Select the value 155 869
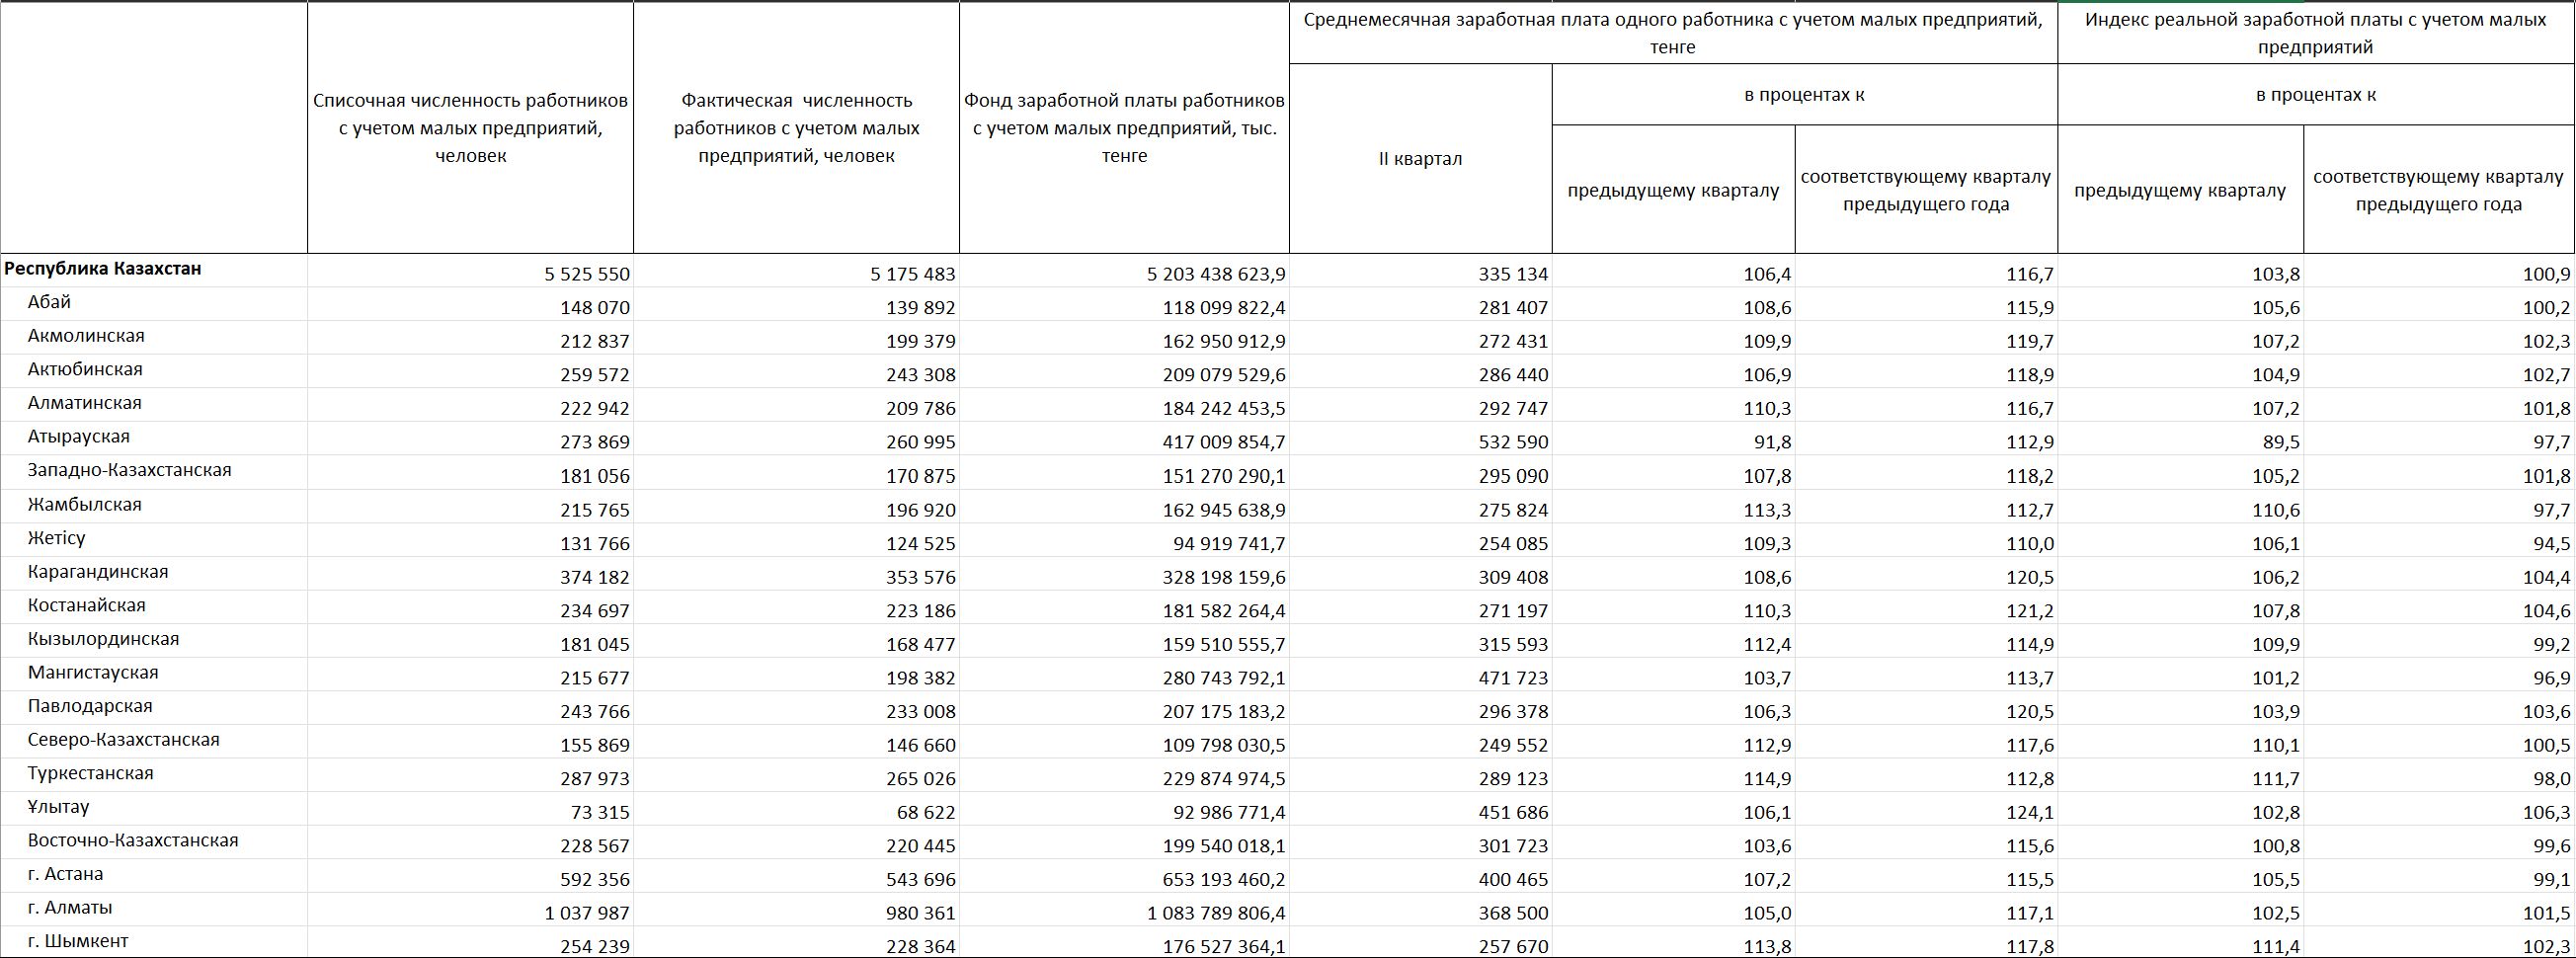Screen dimensions: 2576x958 [595, 745]
